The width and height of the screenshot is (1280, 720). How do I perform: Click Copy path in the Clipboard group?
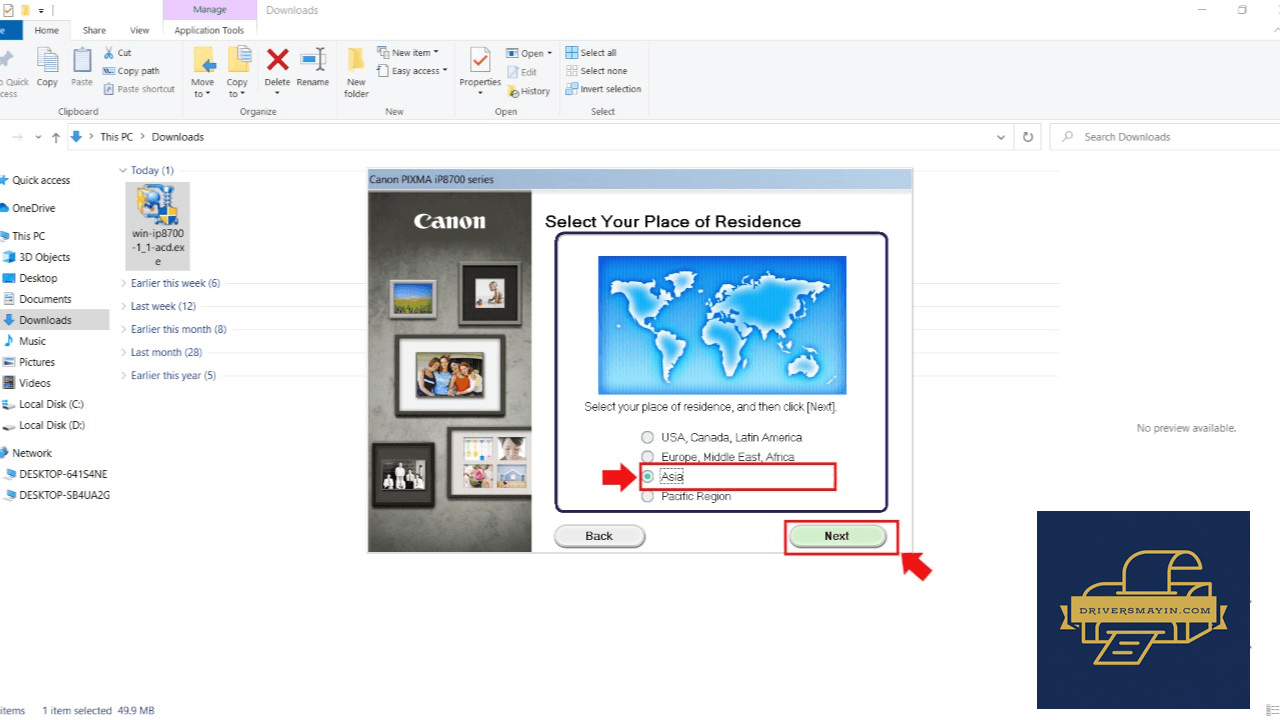pos(131,71)
